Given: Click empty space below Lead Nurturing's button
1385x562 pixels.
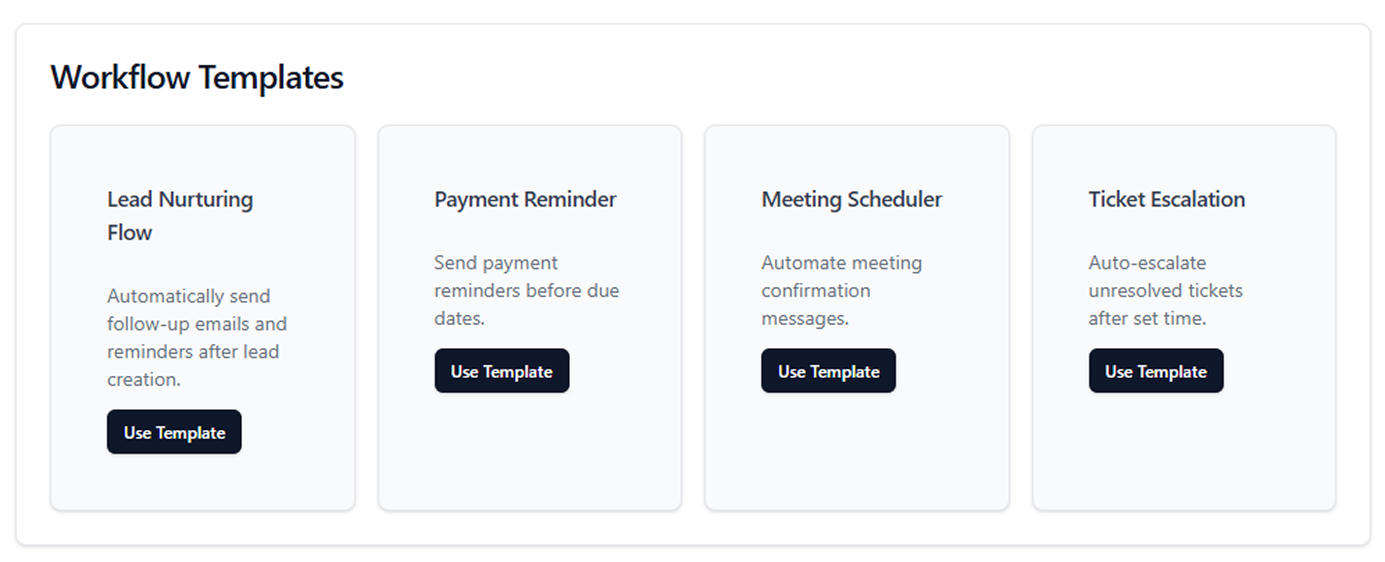Looking at the screenshot, I should pyautogui.click(x=202, y=482).
